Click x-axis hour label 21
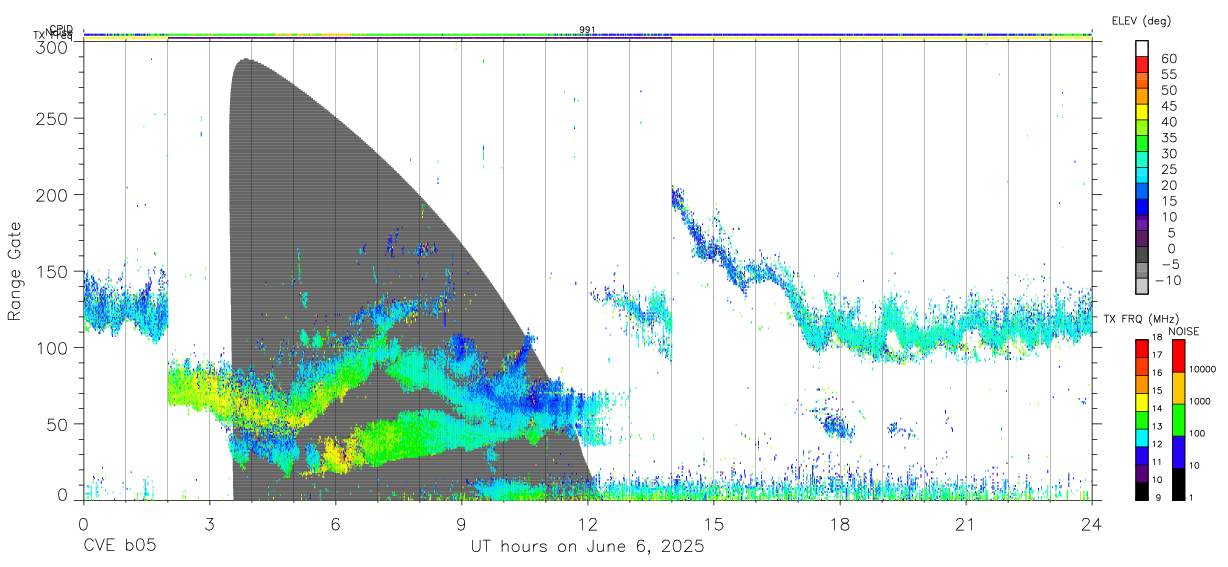The height and width of the screenshot is (567, 1228). (966, 525)
